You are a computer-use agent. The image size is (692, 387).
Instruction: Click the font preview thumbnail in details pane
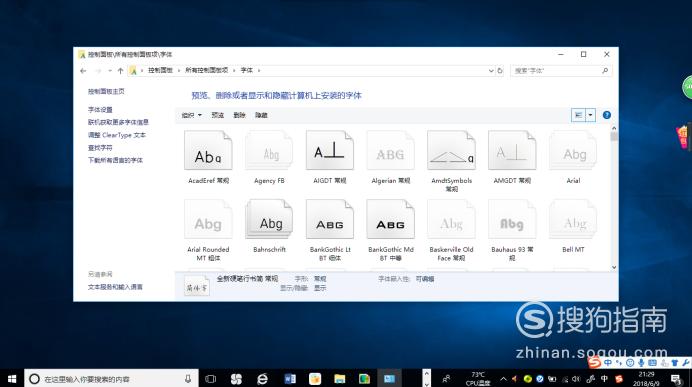tap(196, 286)
